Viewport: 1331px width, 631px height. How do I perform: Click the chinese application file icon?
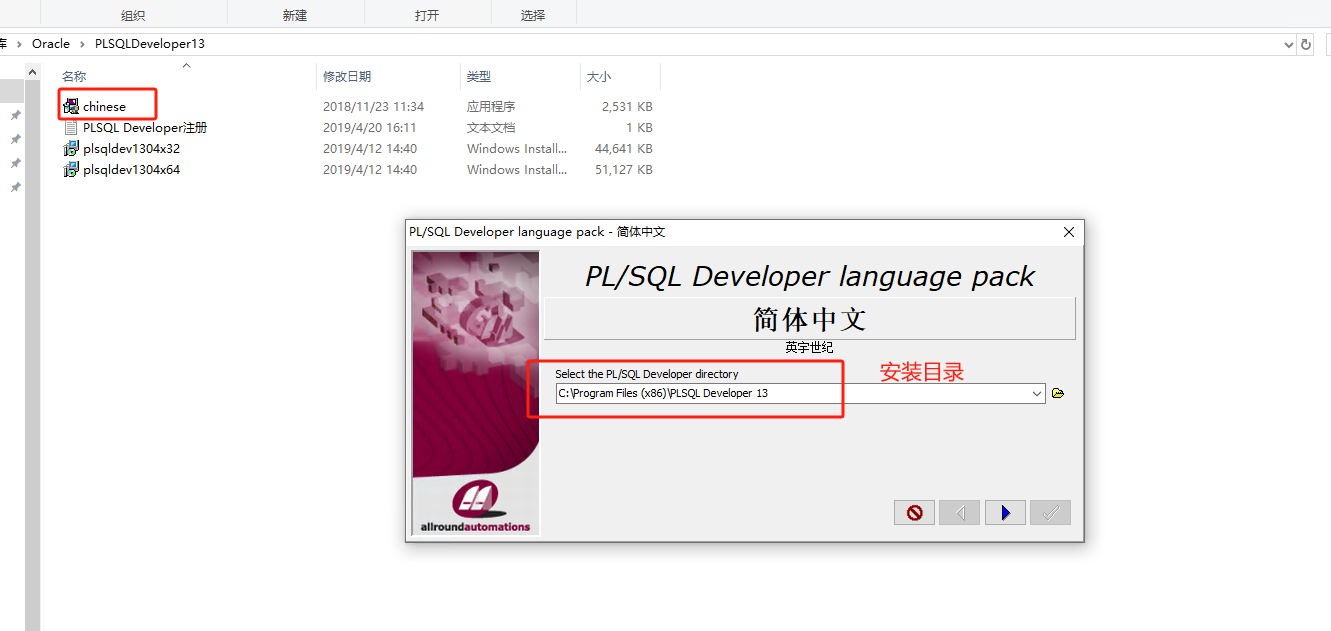coord(71,105)
